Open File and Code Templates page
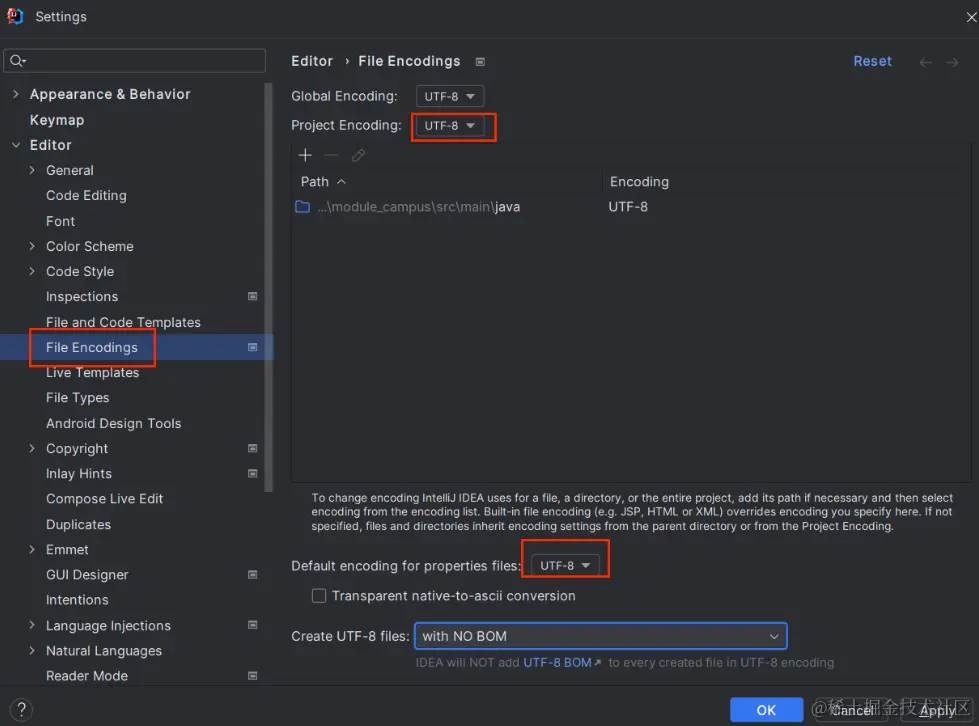 coord(123,322)
